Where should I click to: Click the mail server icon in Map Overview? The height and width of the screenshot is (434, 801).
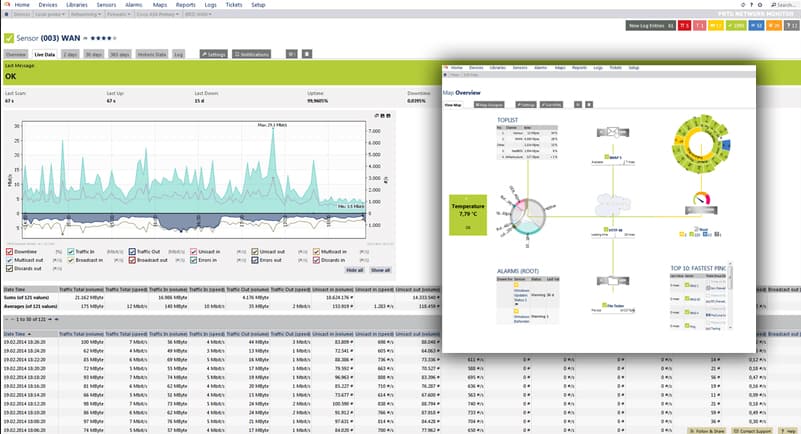[612, 133]
